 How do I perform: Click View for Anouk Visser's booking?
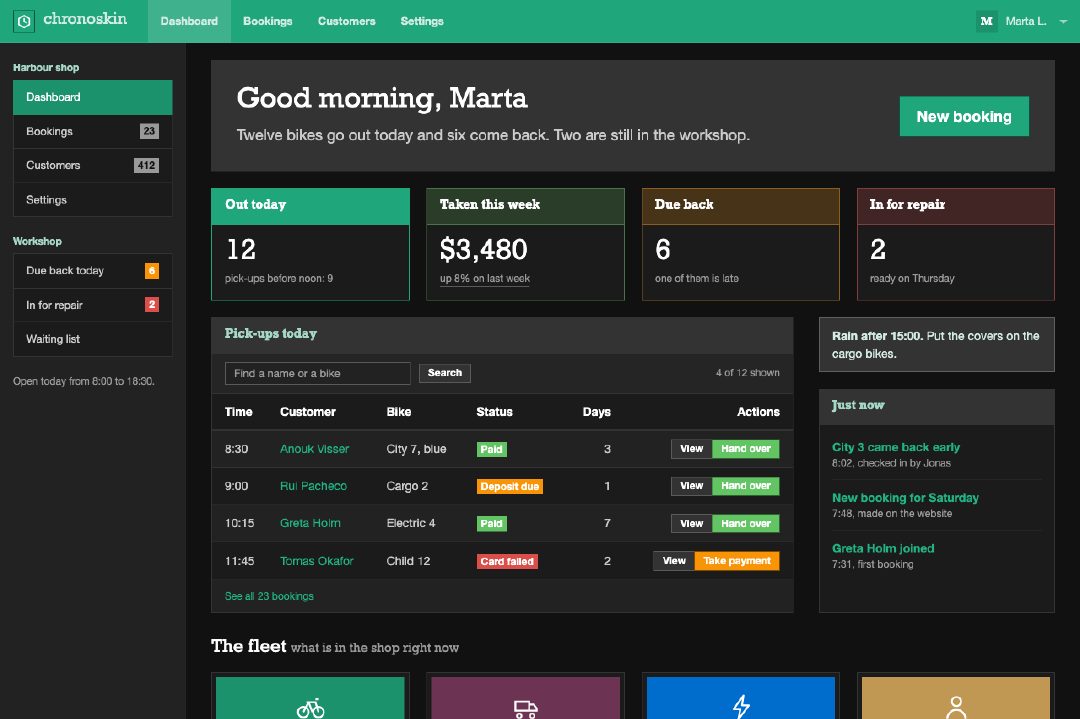(x=692, y=449)
